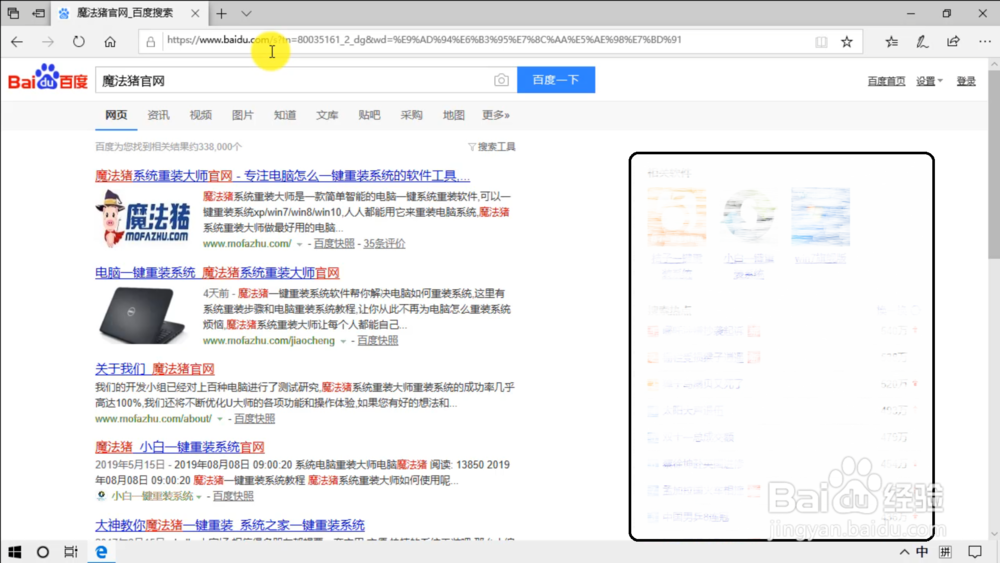Viewport: 1000px width, 563px height.
Task: Click the 魔法猪 mofazhu.com logo thumbnail
Action: point(143,219)
